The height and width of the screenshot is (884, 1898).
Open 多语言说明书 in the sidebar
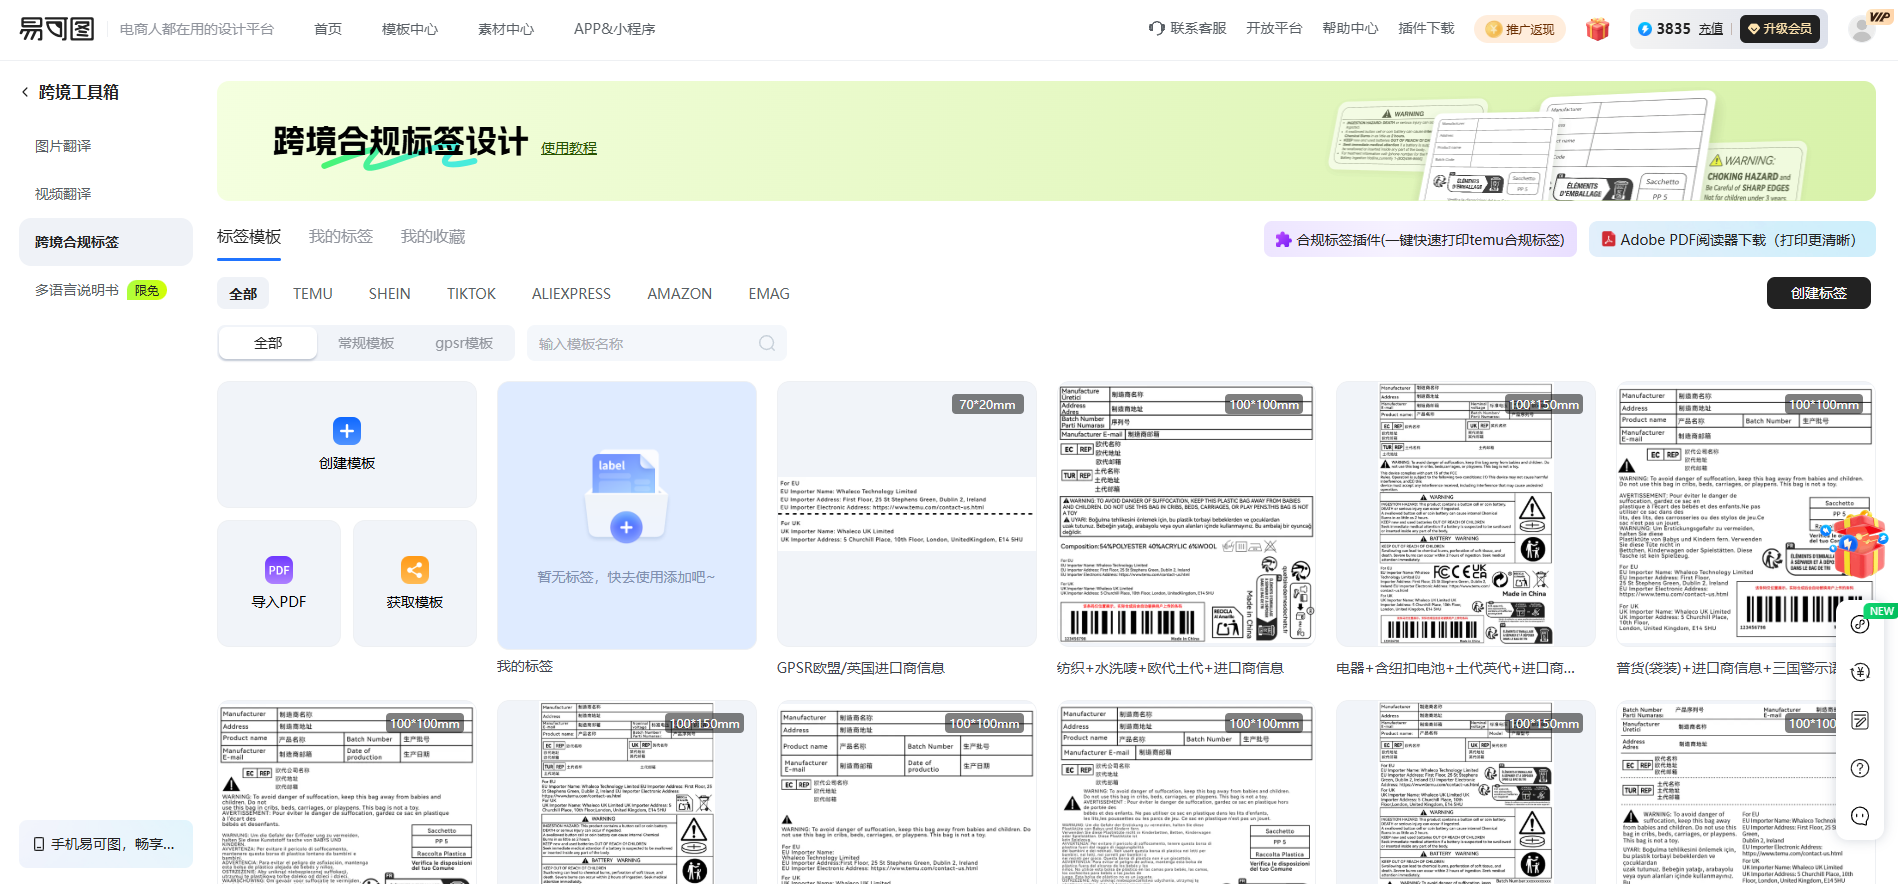coord(77,290)
